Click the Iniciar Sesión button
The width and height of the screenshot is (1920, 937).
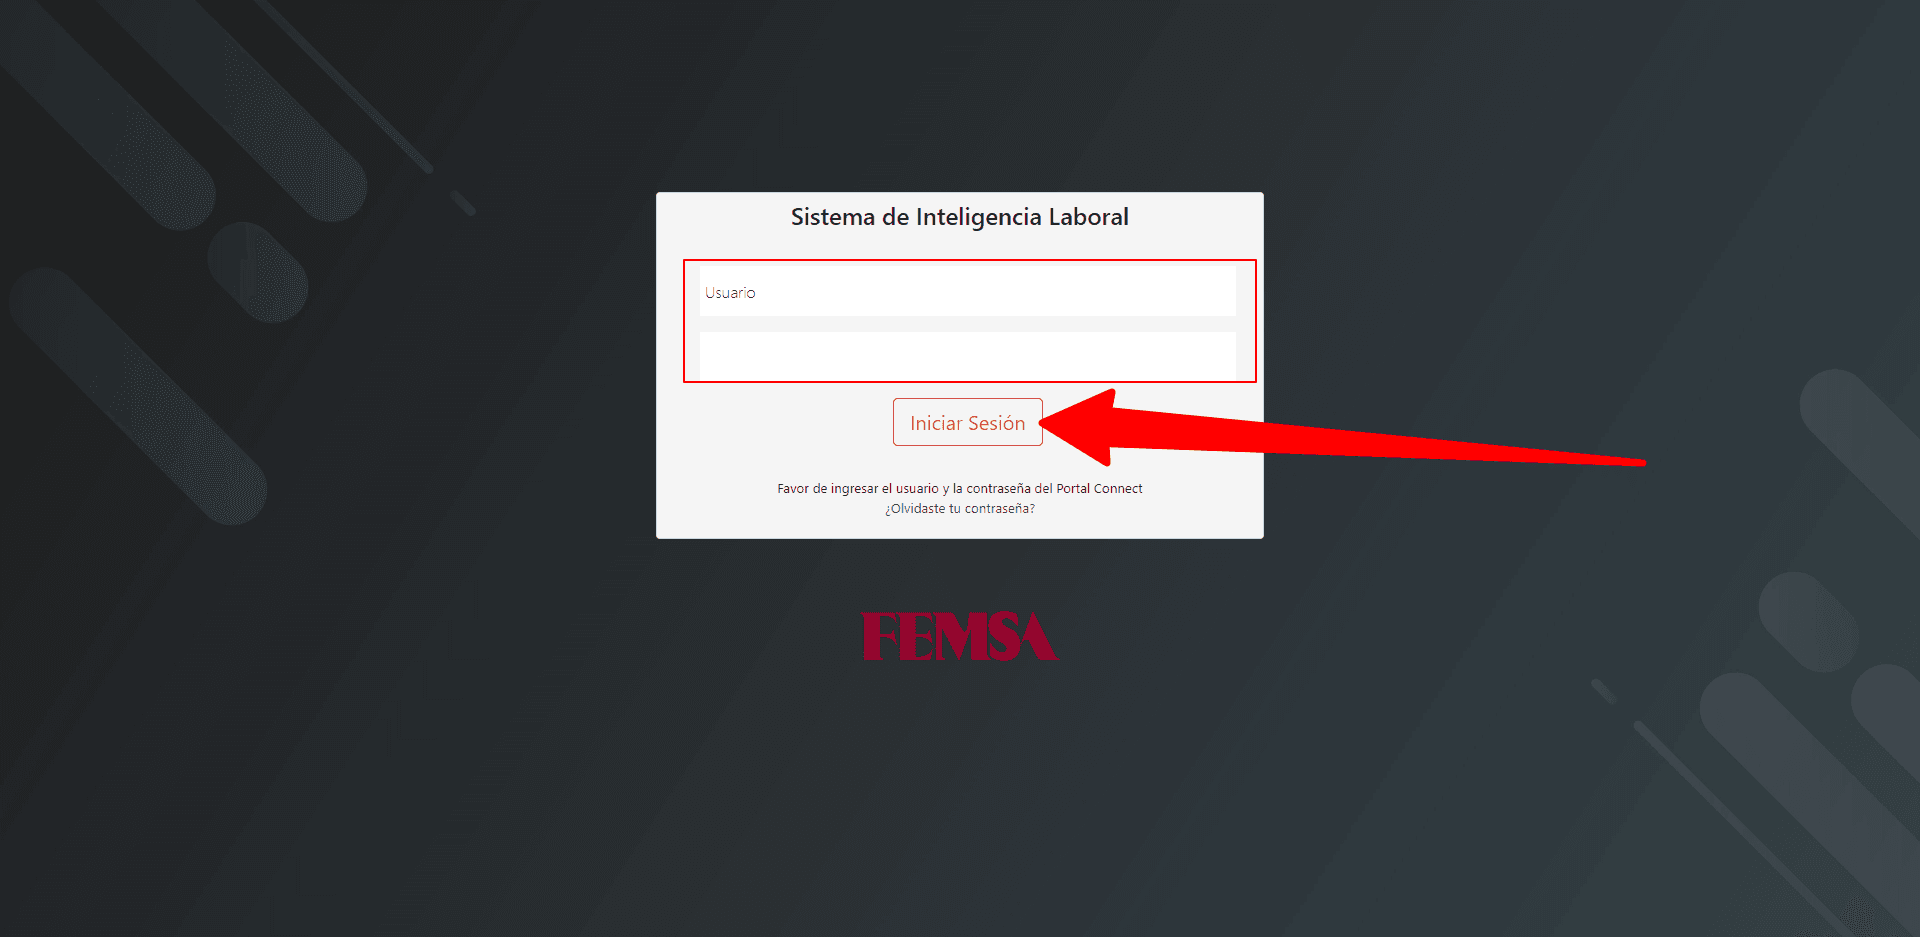click(967, 422)
